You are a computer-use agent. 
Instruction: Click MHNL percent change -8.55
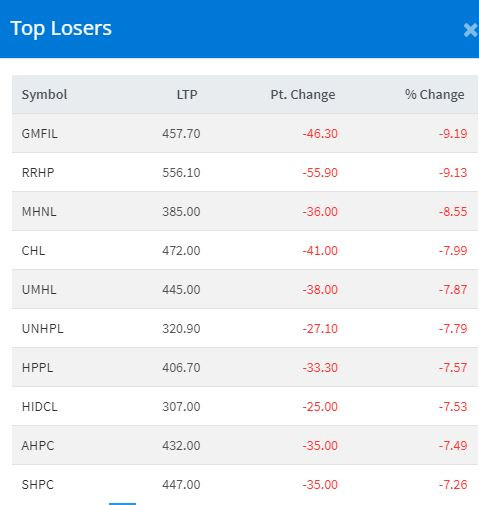click(x=453, y=212)
